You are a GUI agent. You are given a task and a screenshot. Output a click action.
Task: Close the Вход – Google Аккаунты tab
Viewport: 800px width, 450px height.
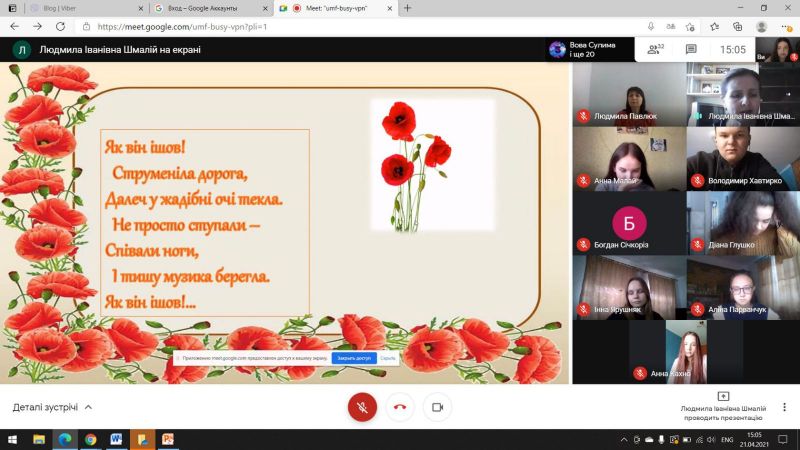coord(265,8)
